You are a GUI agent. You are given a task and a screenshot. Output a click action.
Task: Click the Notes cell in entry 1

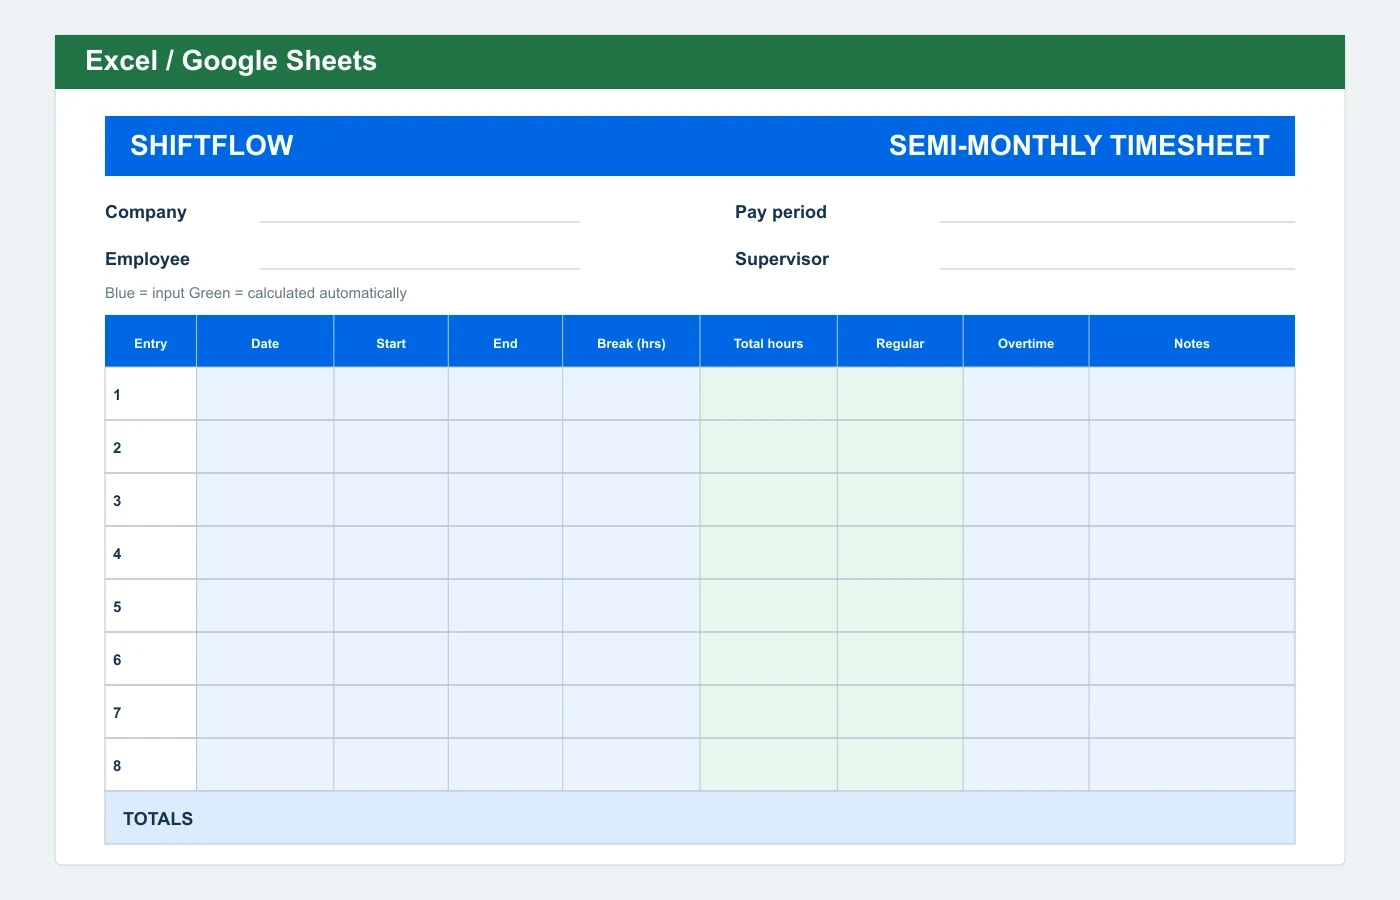pos(1192,394)
